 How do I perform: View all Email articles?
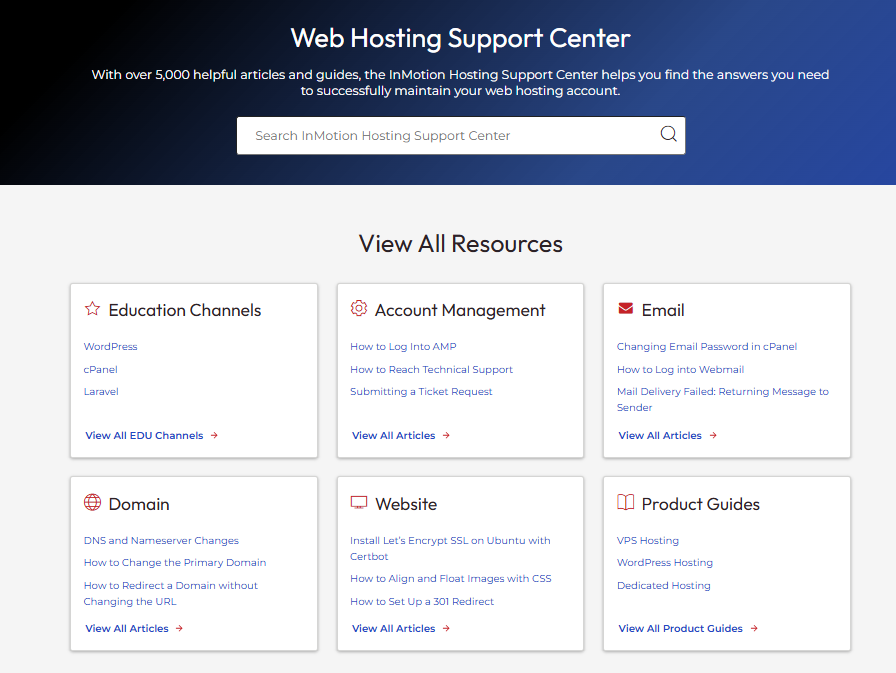tap(660, 435)
